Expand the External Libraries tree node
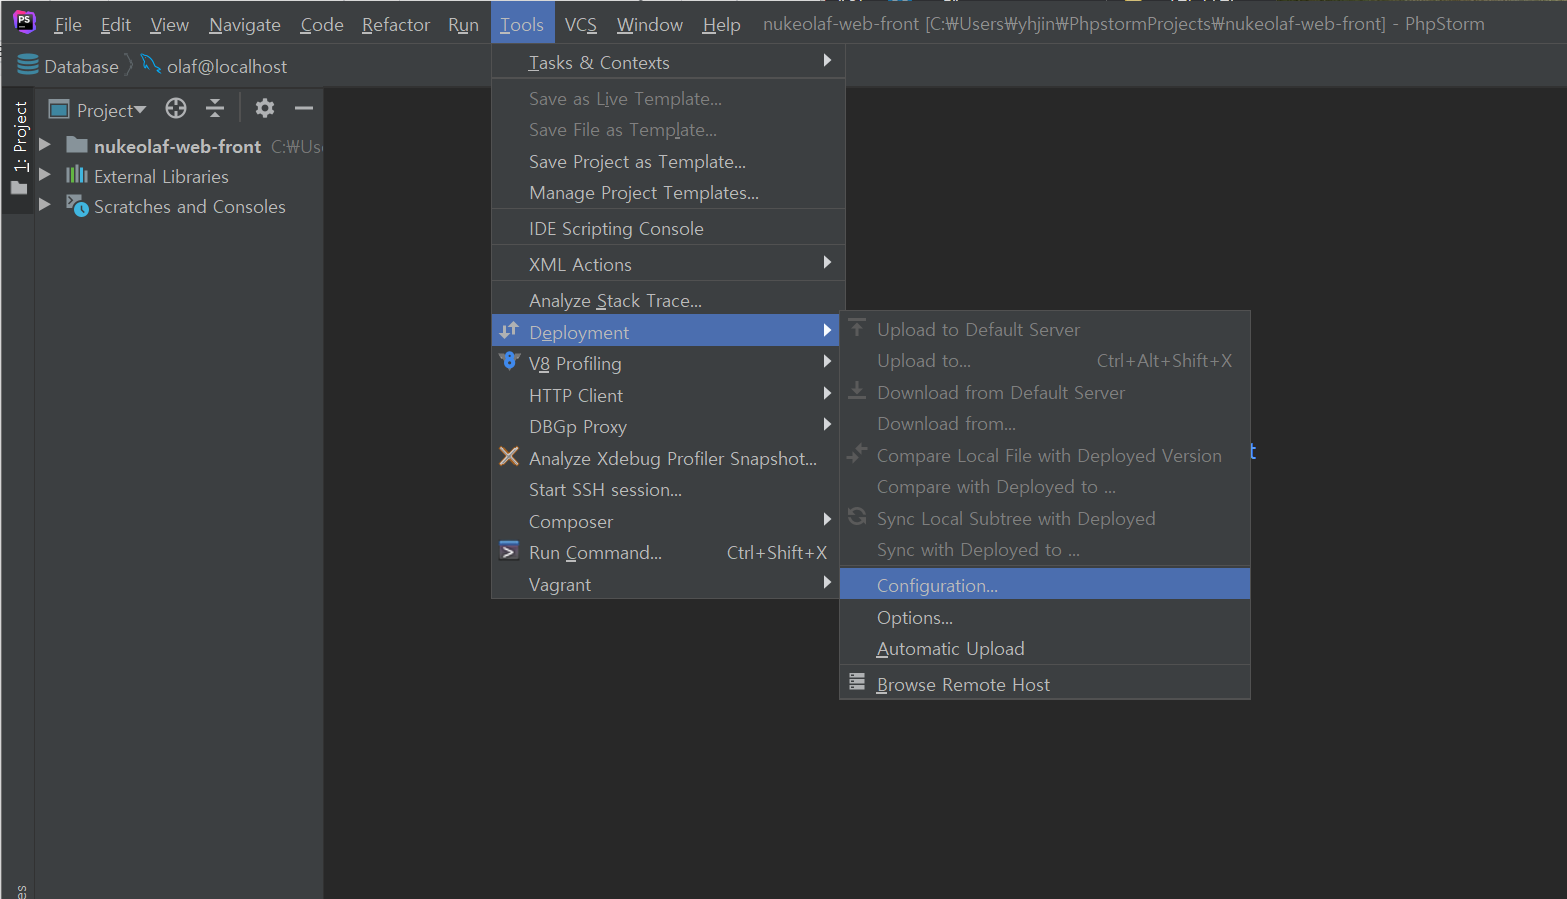The image size is (1567, 899). 45,174
